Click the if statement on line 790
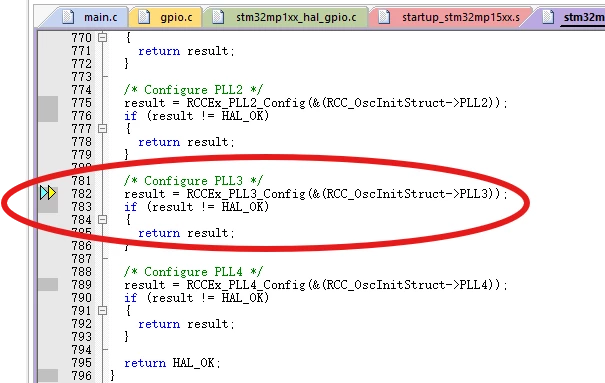Screen dimensions: 605x383 coord(196,298)
